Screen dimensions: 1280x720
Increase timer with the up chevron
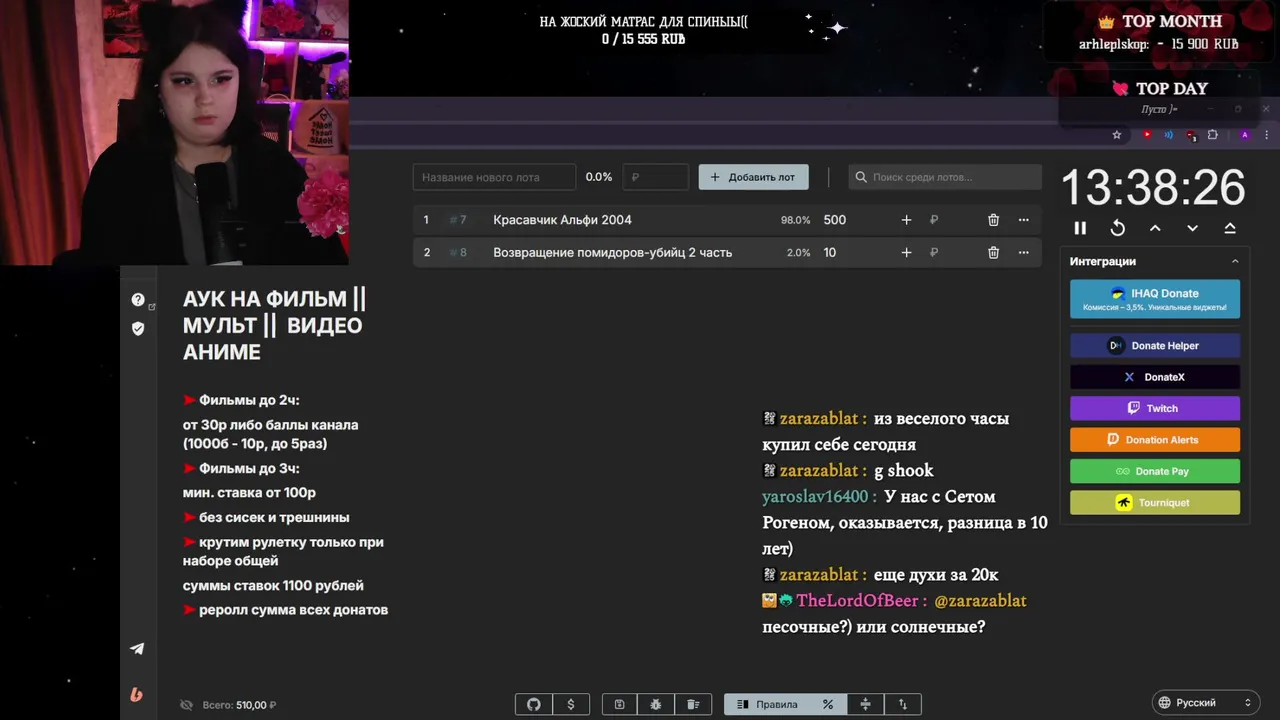pyautogui.click(x=1155, y=228)
